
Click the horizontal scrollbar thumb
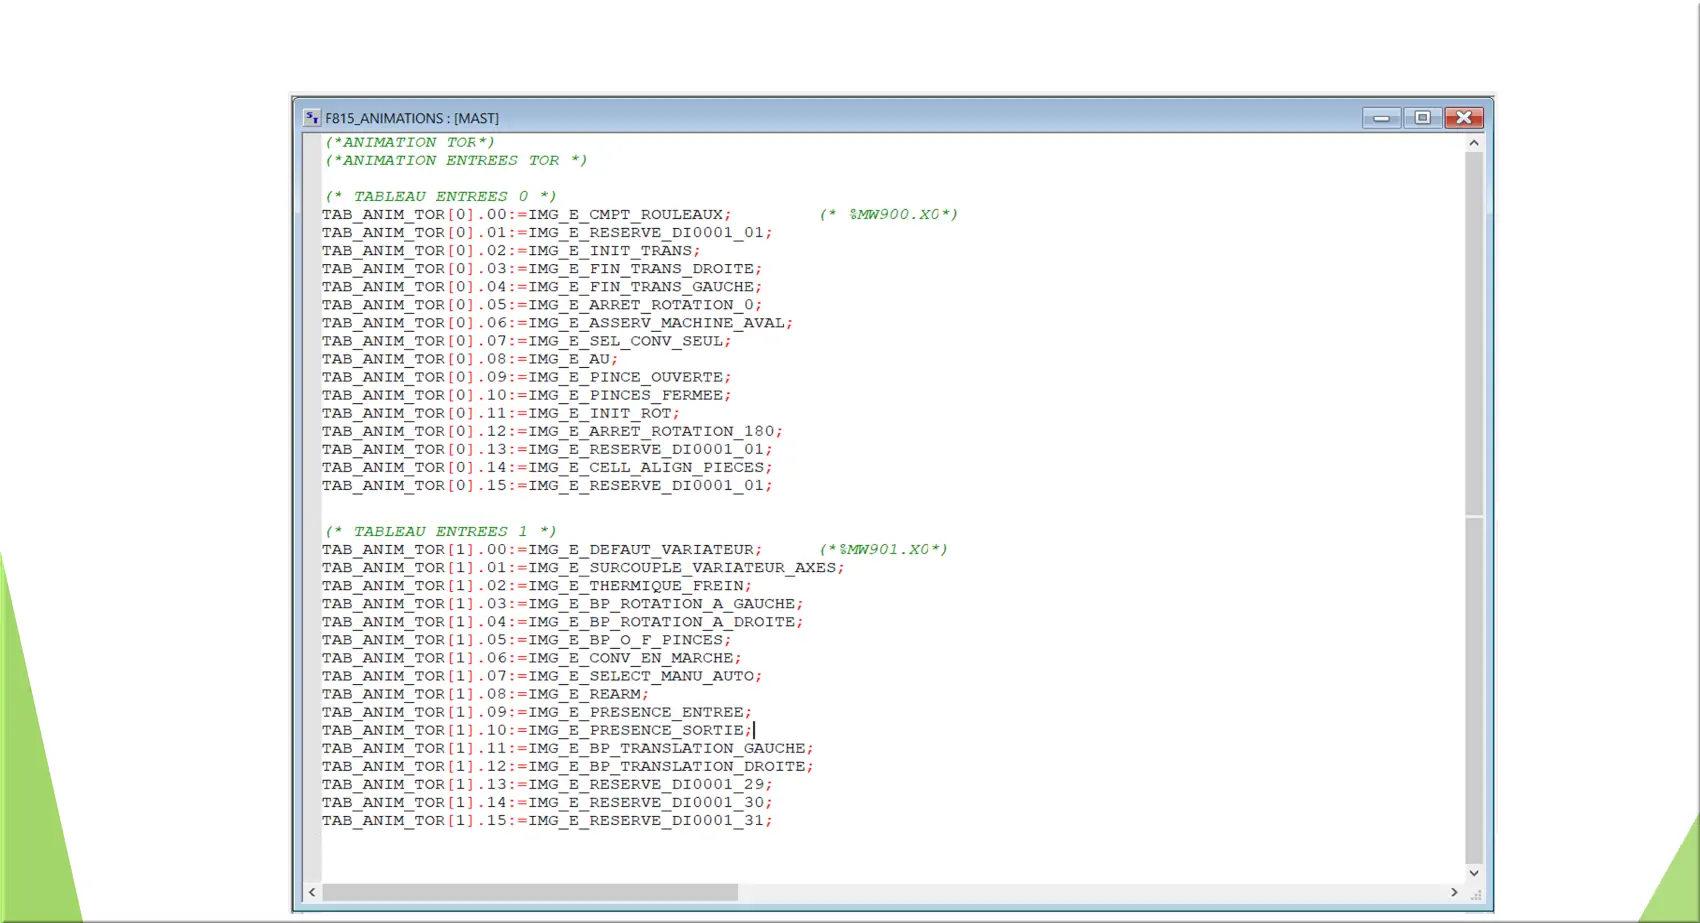pos(530,892)
